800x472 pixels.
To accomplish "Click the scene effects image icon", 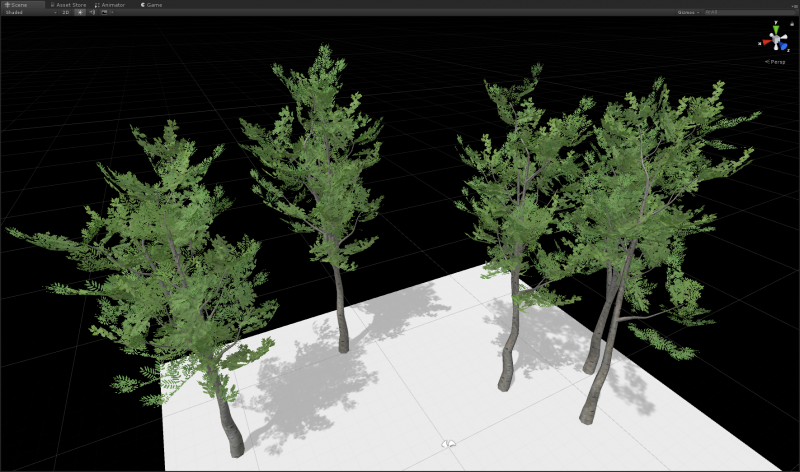I will click(x=104, y=12).
